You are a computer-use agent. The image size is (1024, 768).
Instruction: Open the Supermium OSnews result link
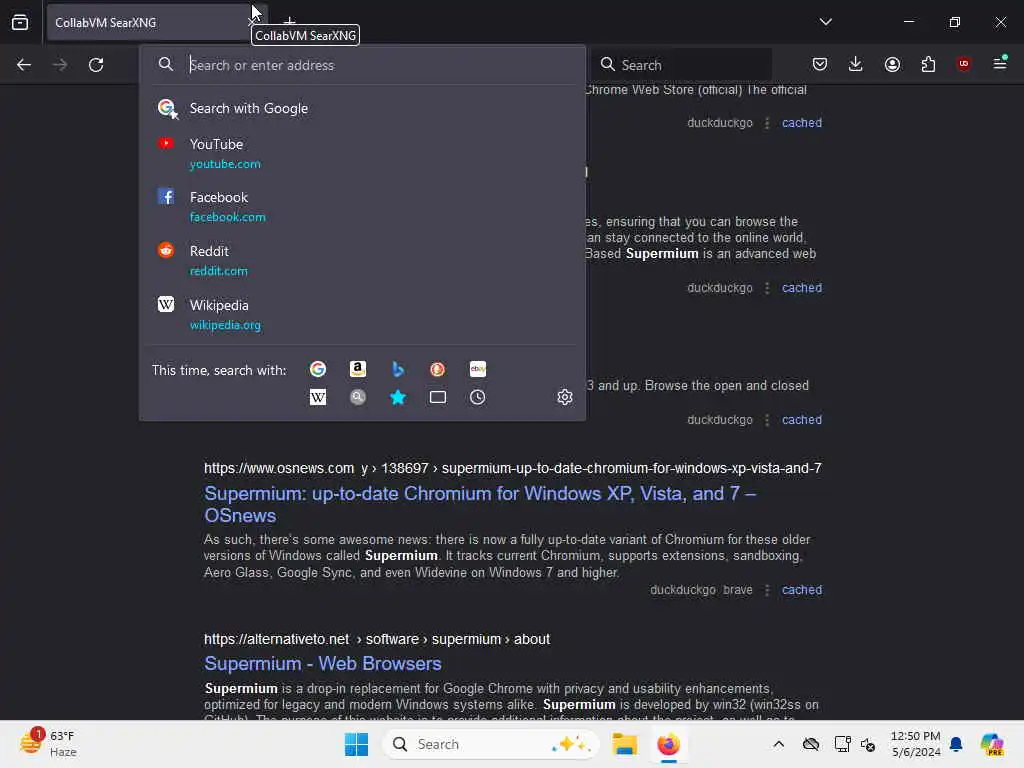coord(480,504)
